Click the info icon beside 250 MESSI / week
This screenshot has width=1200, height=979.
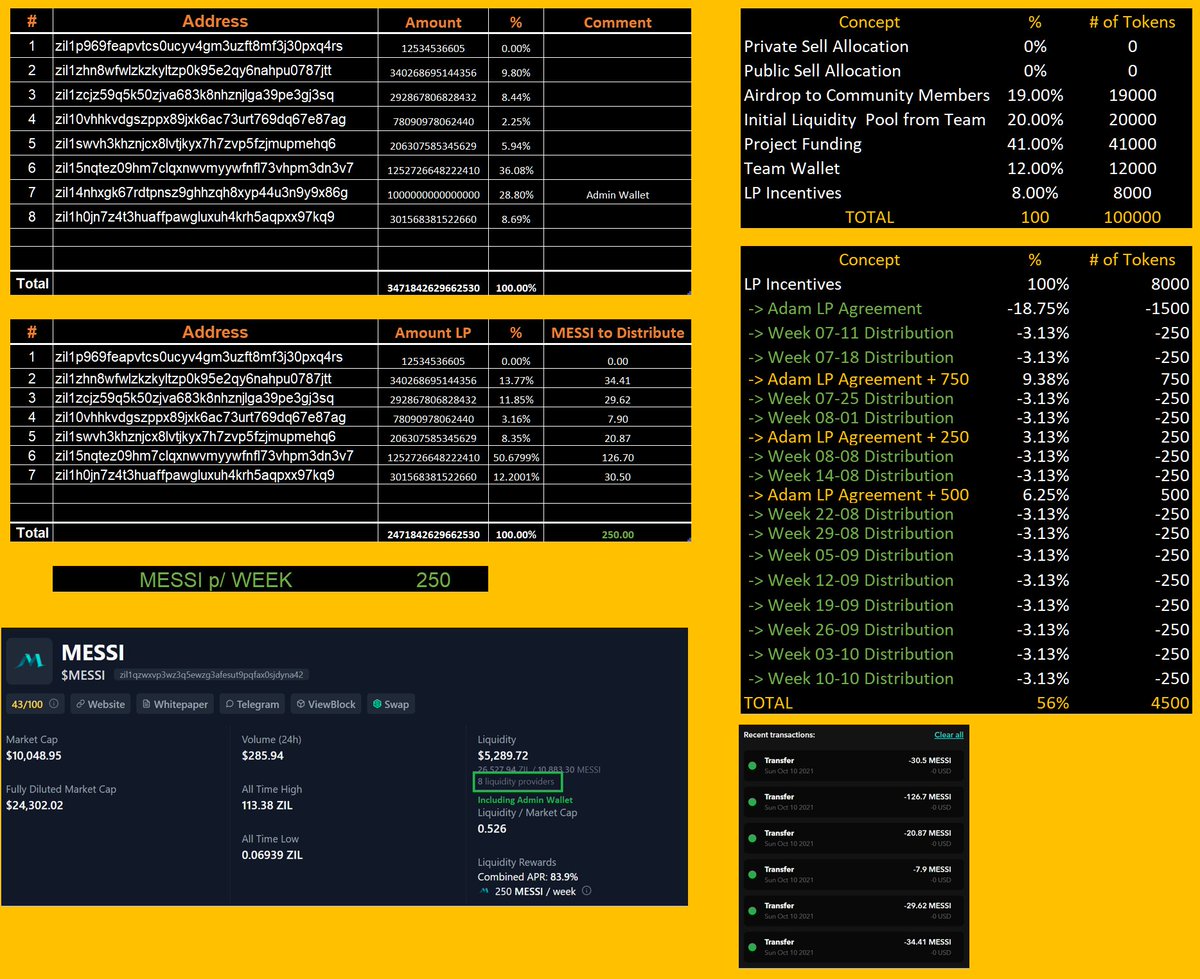pyautogui.click(x=586, y=891)
